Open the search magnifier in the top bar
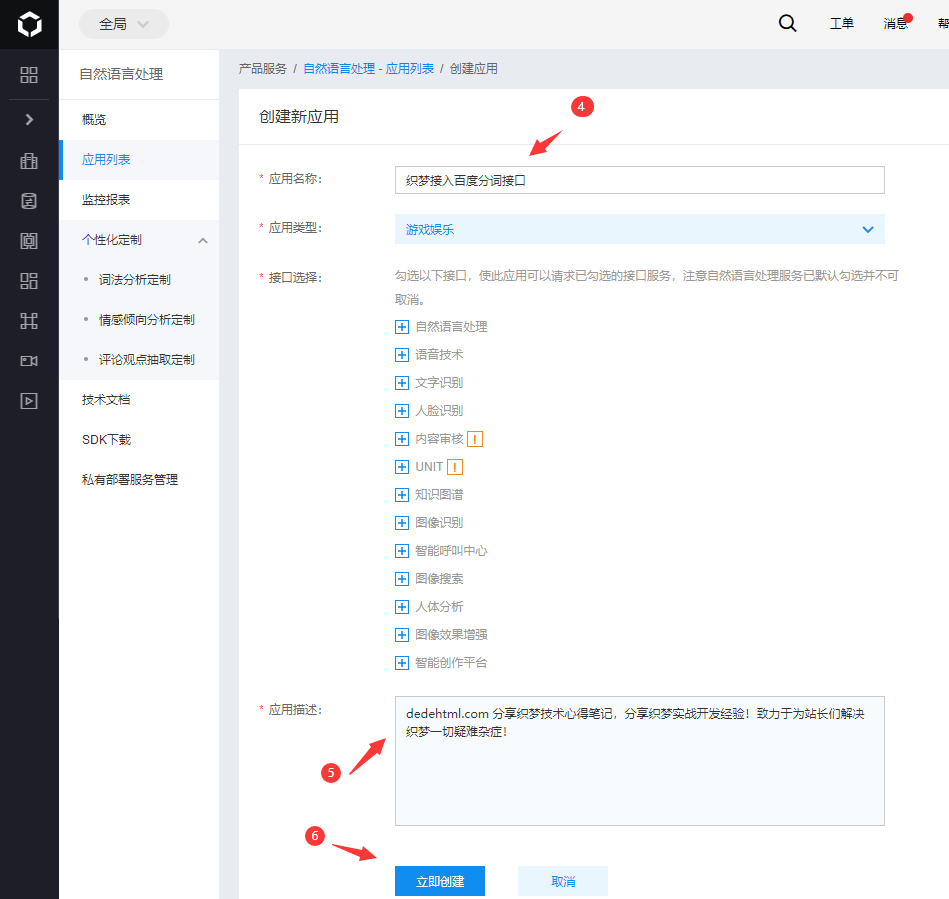 pos(787,22)
